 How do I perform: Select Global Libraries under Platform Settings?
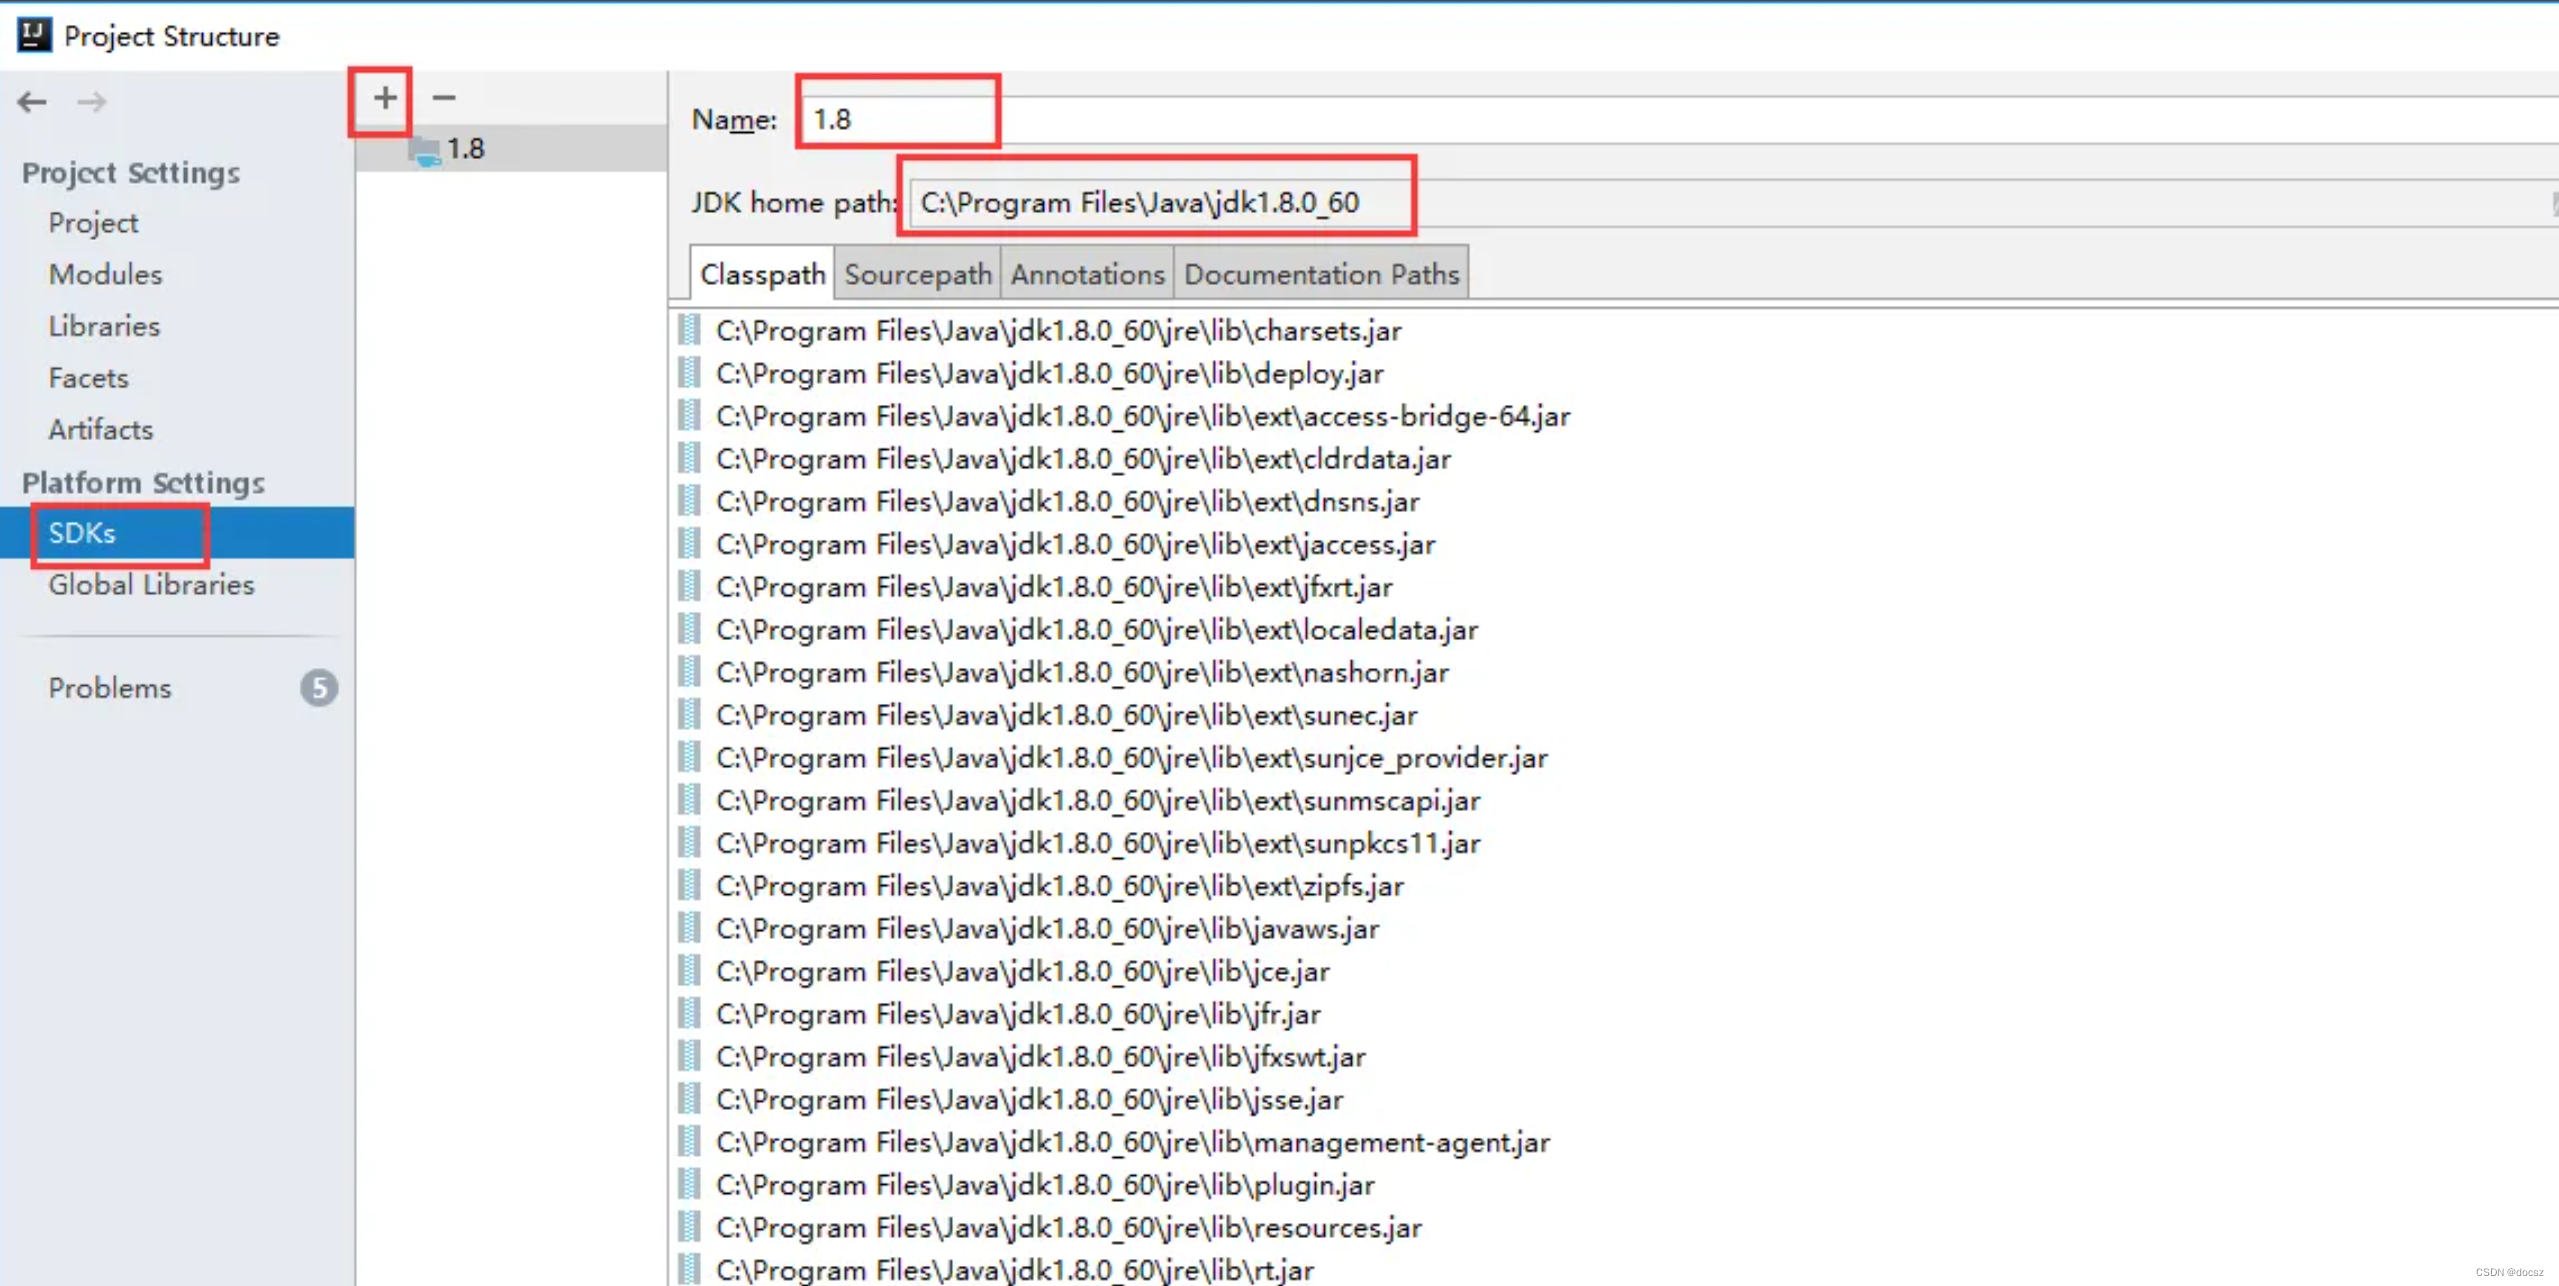(x=151, y=584)
